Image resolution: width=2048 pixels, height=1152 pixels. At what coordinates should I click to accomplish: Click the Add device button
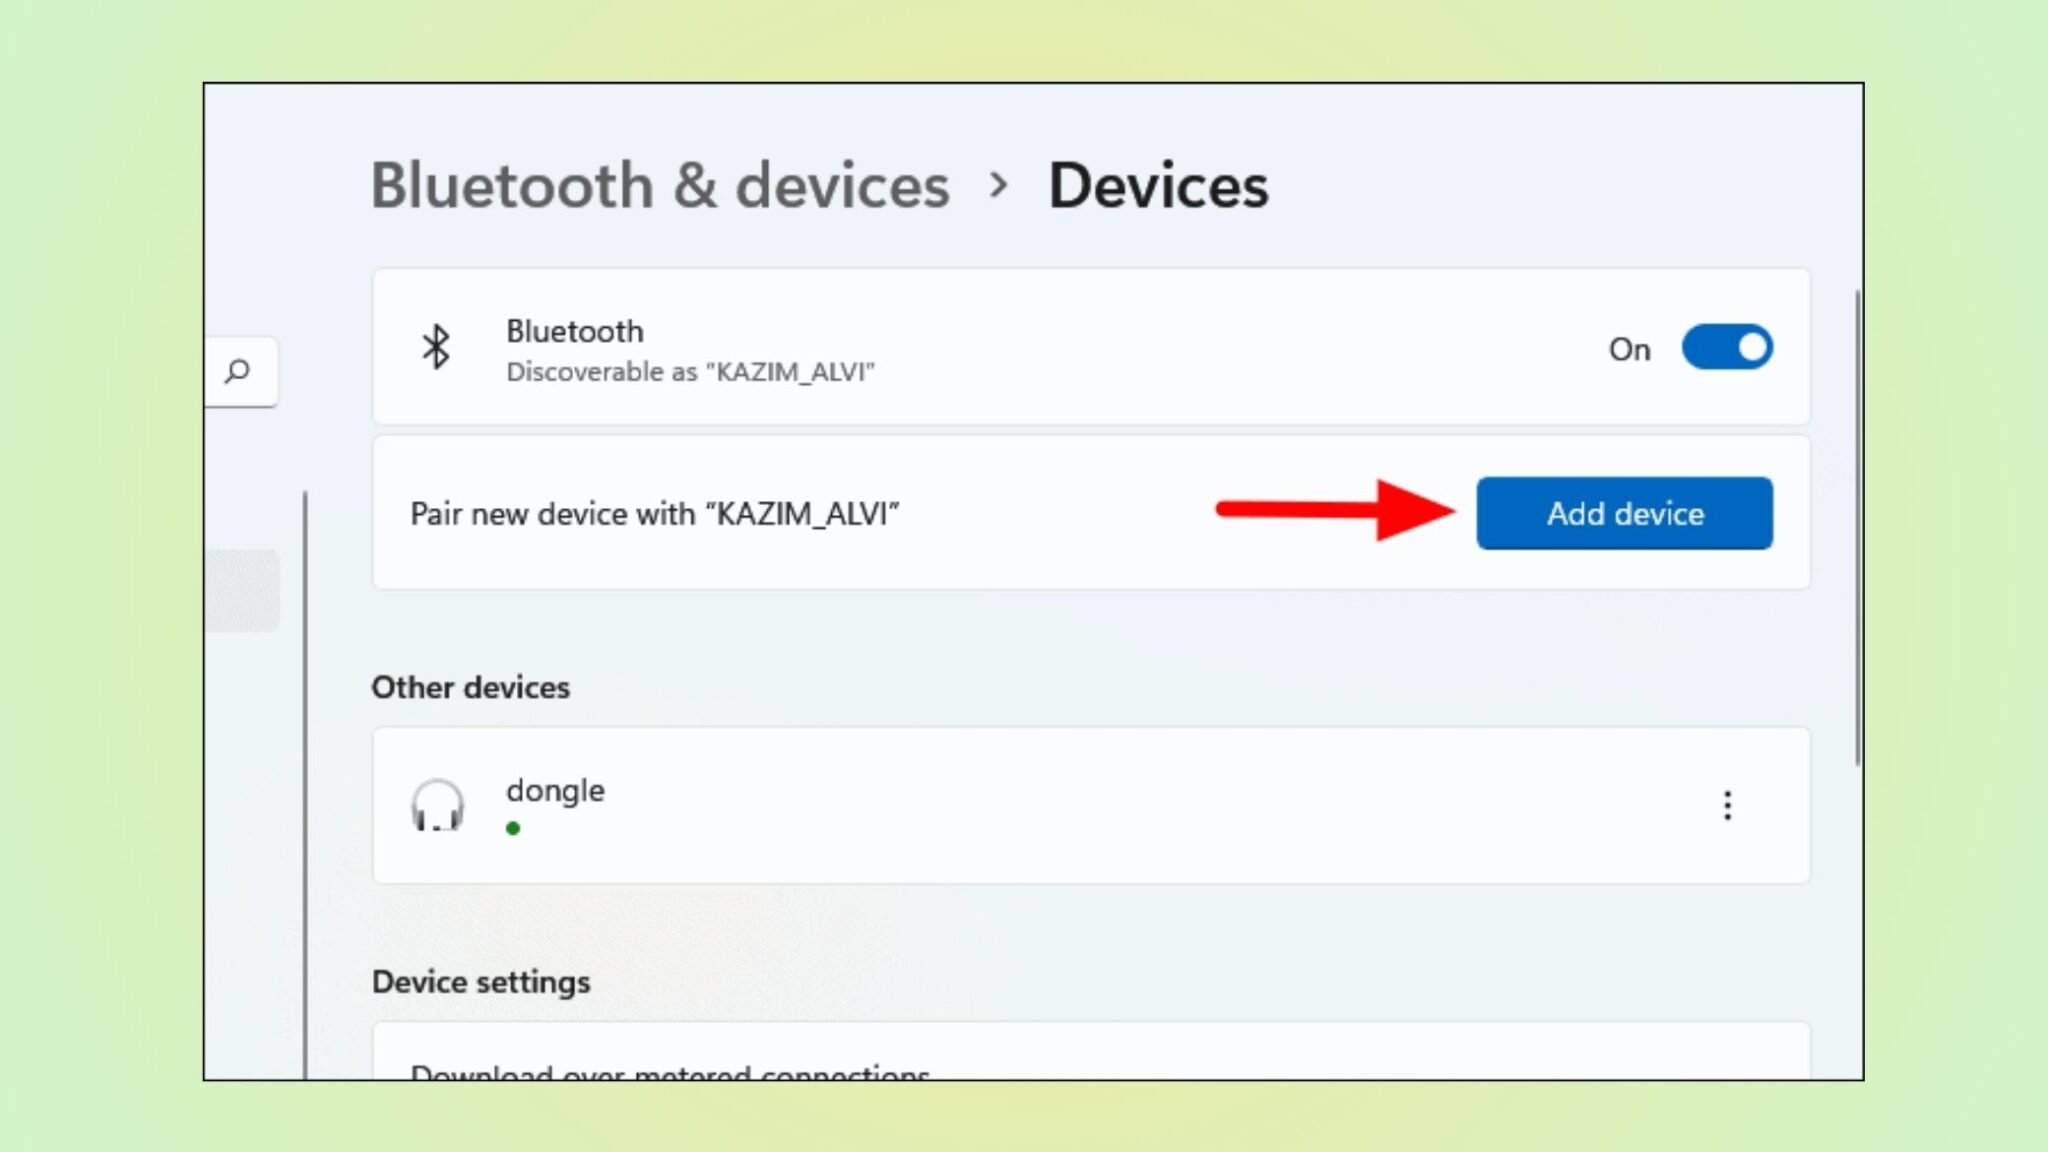(x=1624, y=513)
